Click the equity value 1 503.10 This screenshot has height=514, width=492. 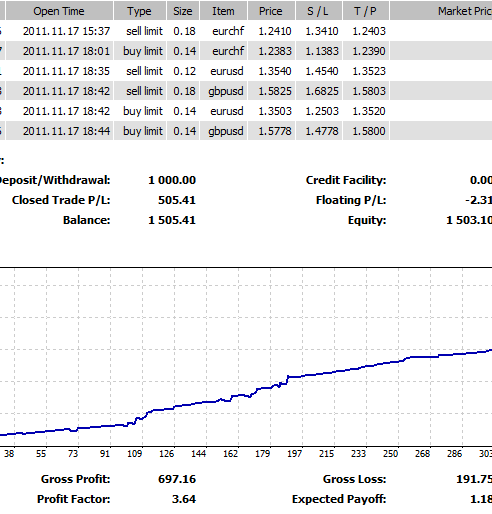click(x=469, y=220)
